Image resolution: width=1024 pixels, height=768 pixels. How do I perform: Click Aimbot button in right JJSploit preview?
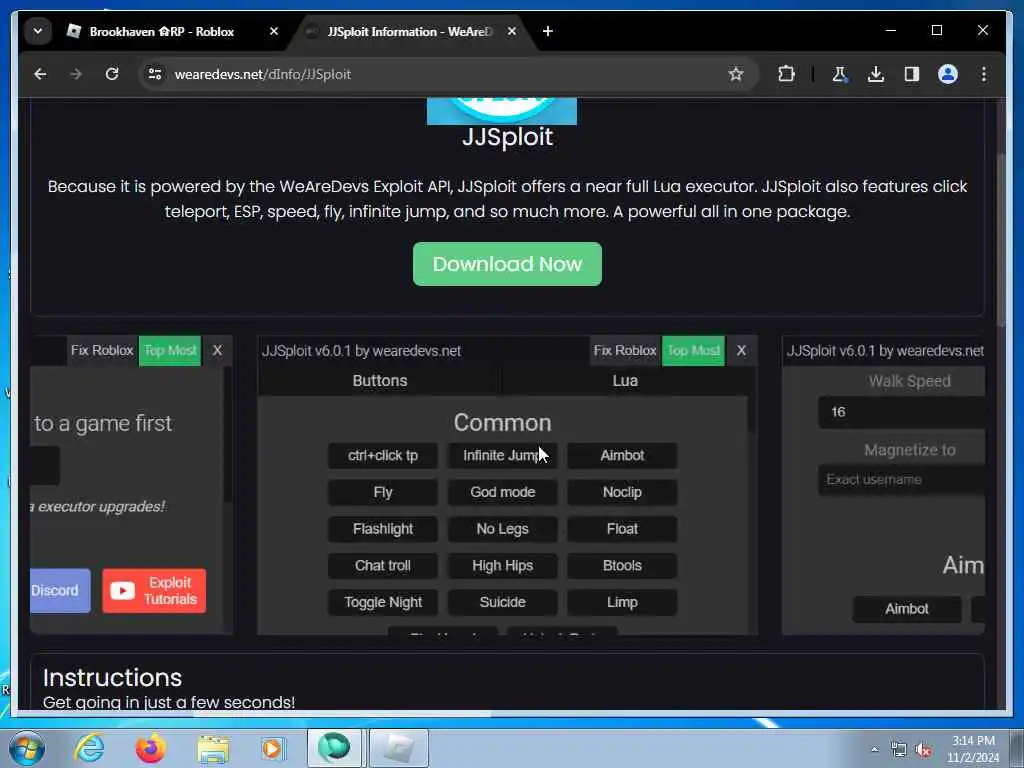pyautogui.click(x=906, y=609)
